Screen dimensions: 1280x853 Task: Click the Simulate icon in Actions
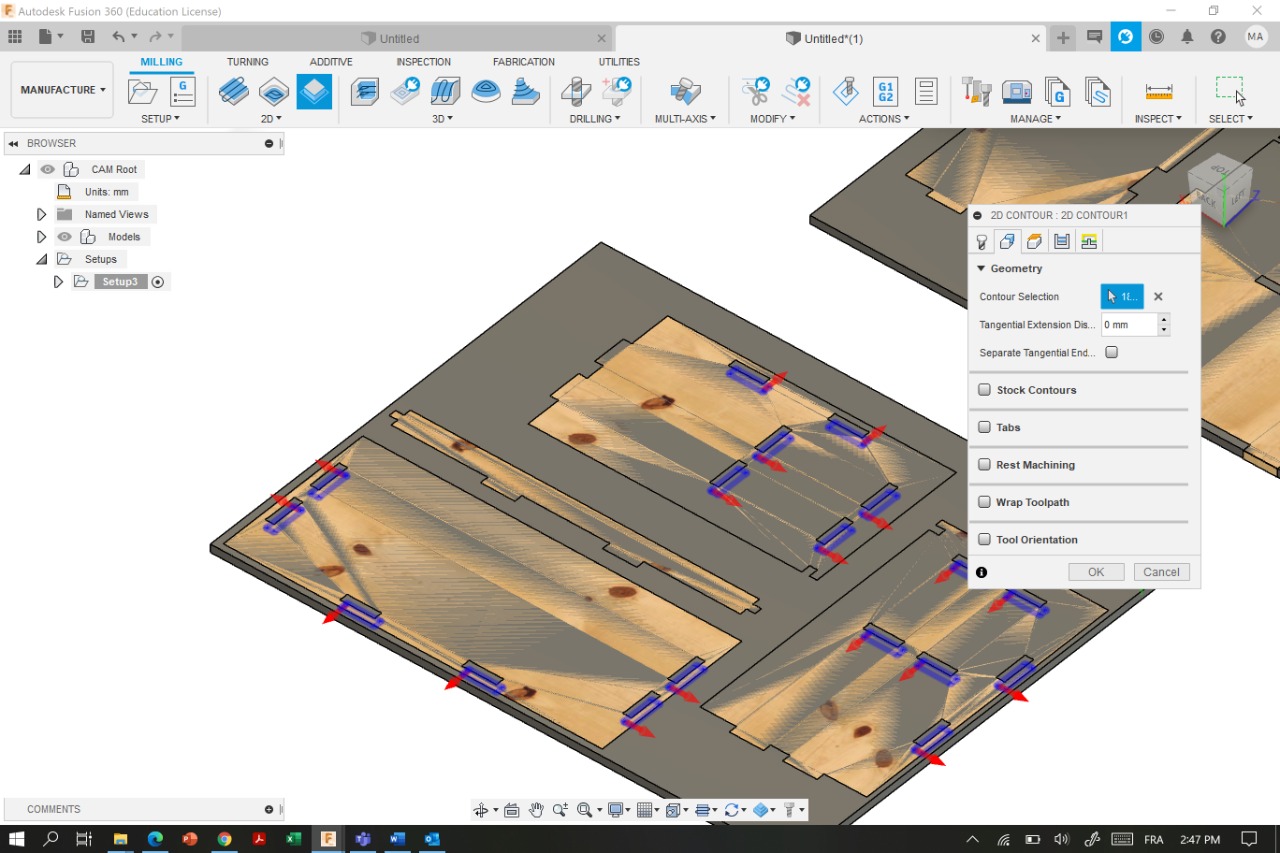point(845,92)
